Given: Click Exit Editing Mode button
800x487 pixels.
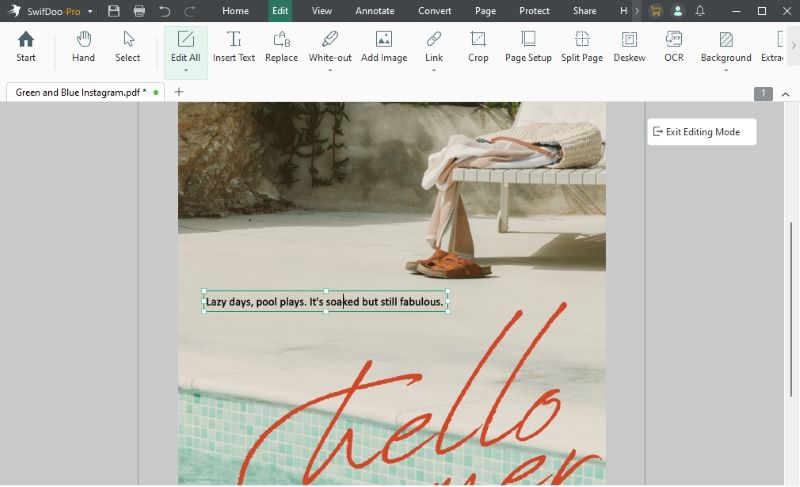Looking at the screenshot, I should (702, 132).
